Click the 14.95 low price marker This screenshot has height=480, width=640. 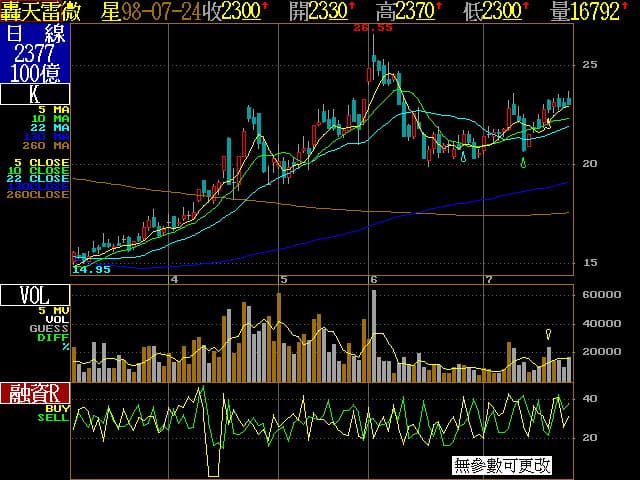pos(91,270)
